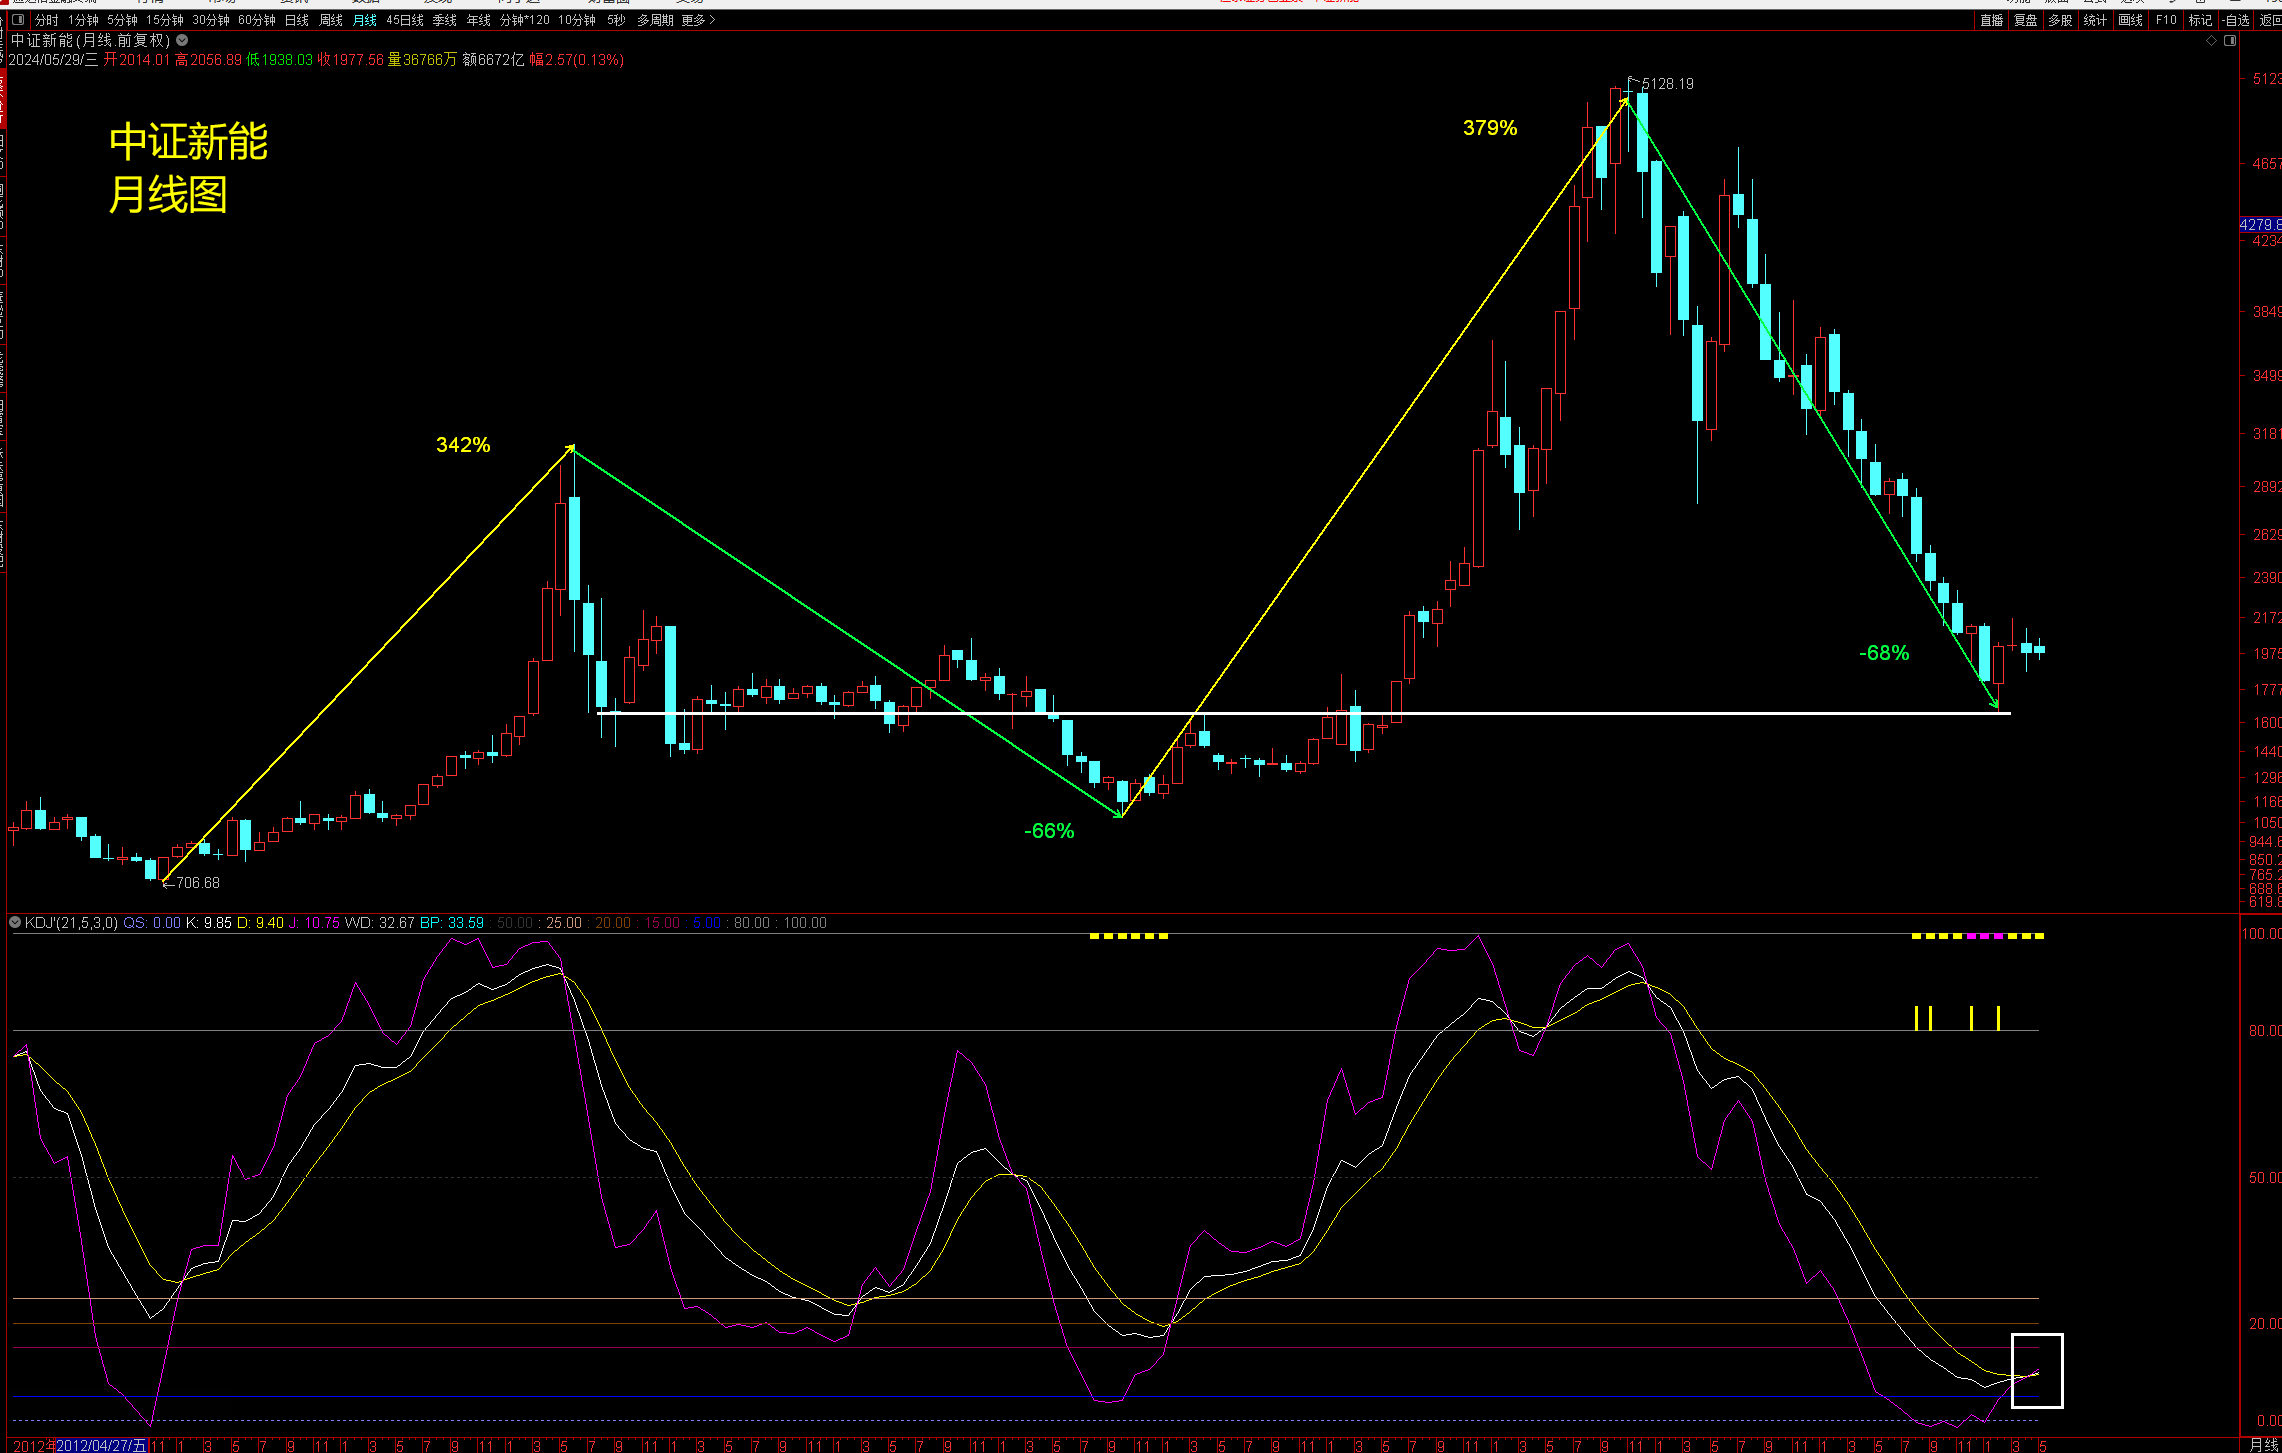Screen dimensions: 2282x1453
Task: Expand the KDJ indicator dropdown arrow
Action: tap(15, 922)
